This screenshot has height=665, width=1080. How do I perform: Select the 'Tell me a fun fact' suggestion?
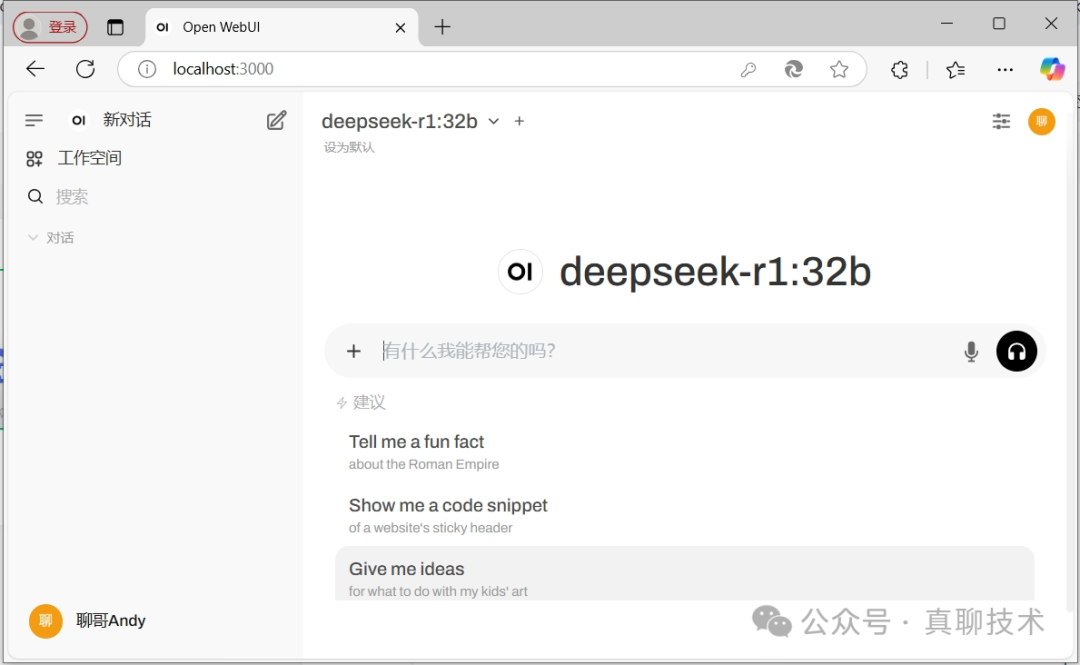416,441
